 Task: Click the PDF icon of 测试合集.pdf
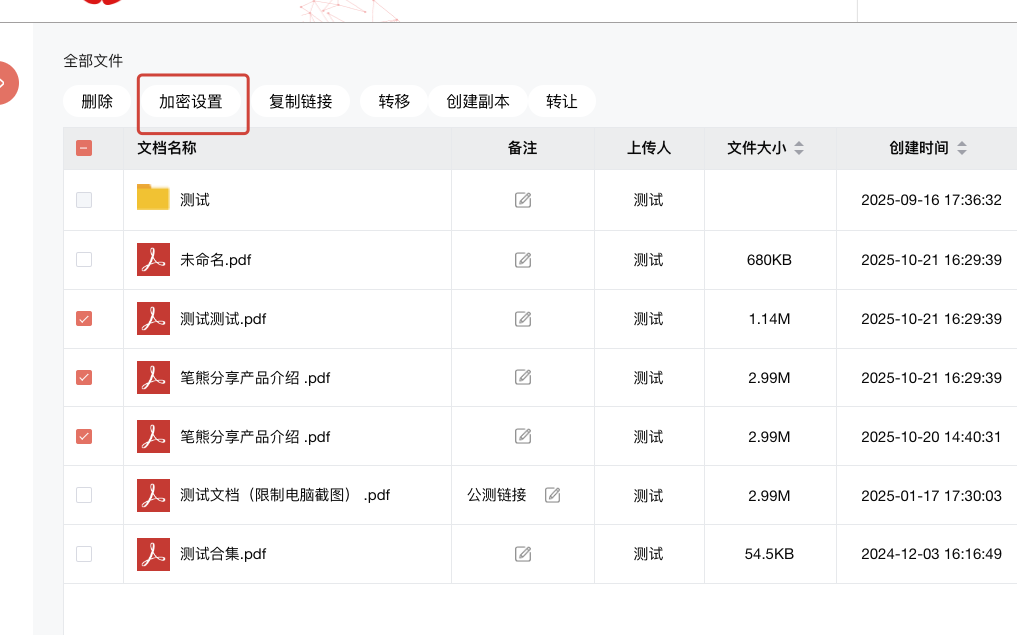coord(153,554)
